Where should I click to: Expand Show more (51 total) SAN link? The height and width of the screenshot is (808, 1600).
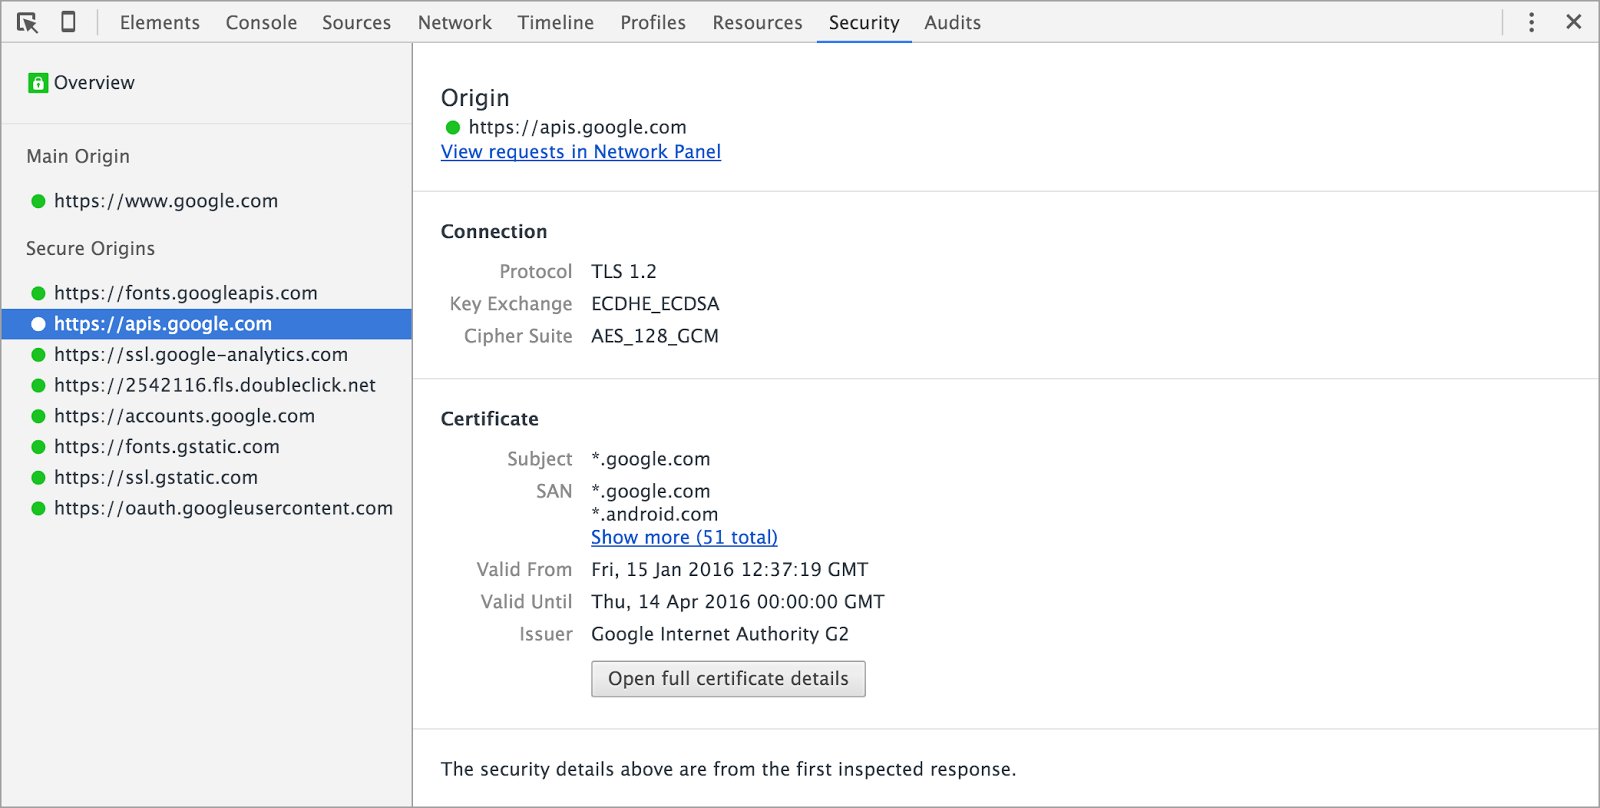click(x=684, y=537)
